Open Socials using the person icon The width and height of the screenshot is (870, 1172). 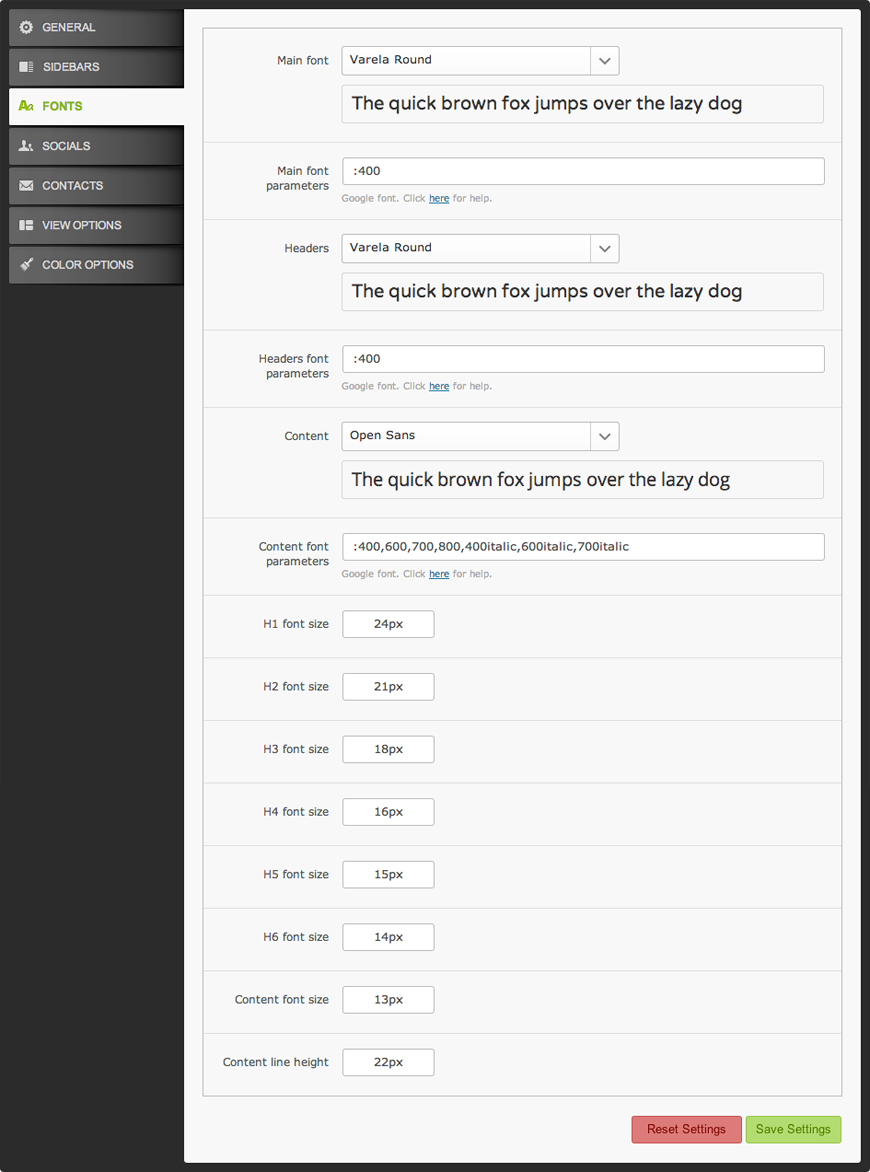click(26, 146)
